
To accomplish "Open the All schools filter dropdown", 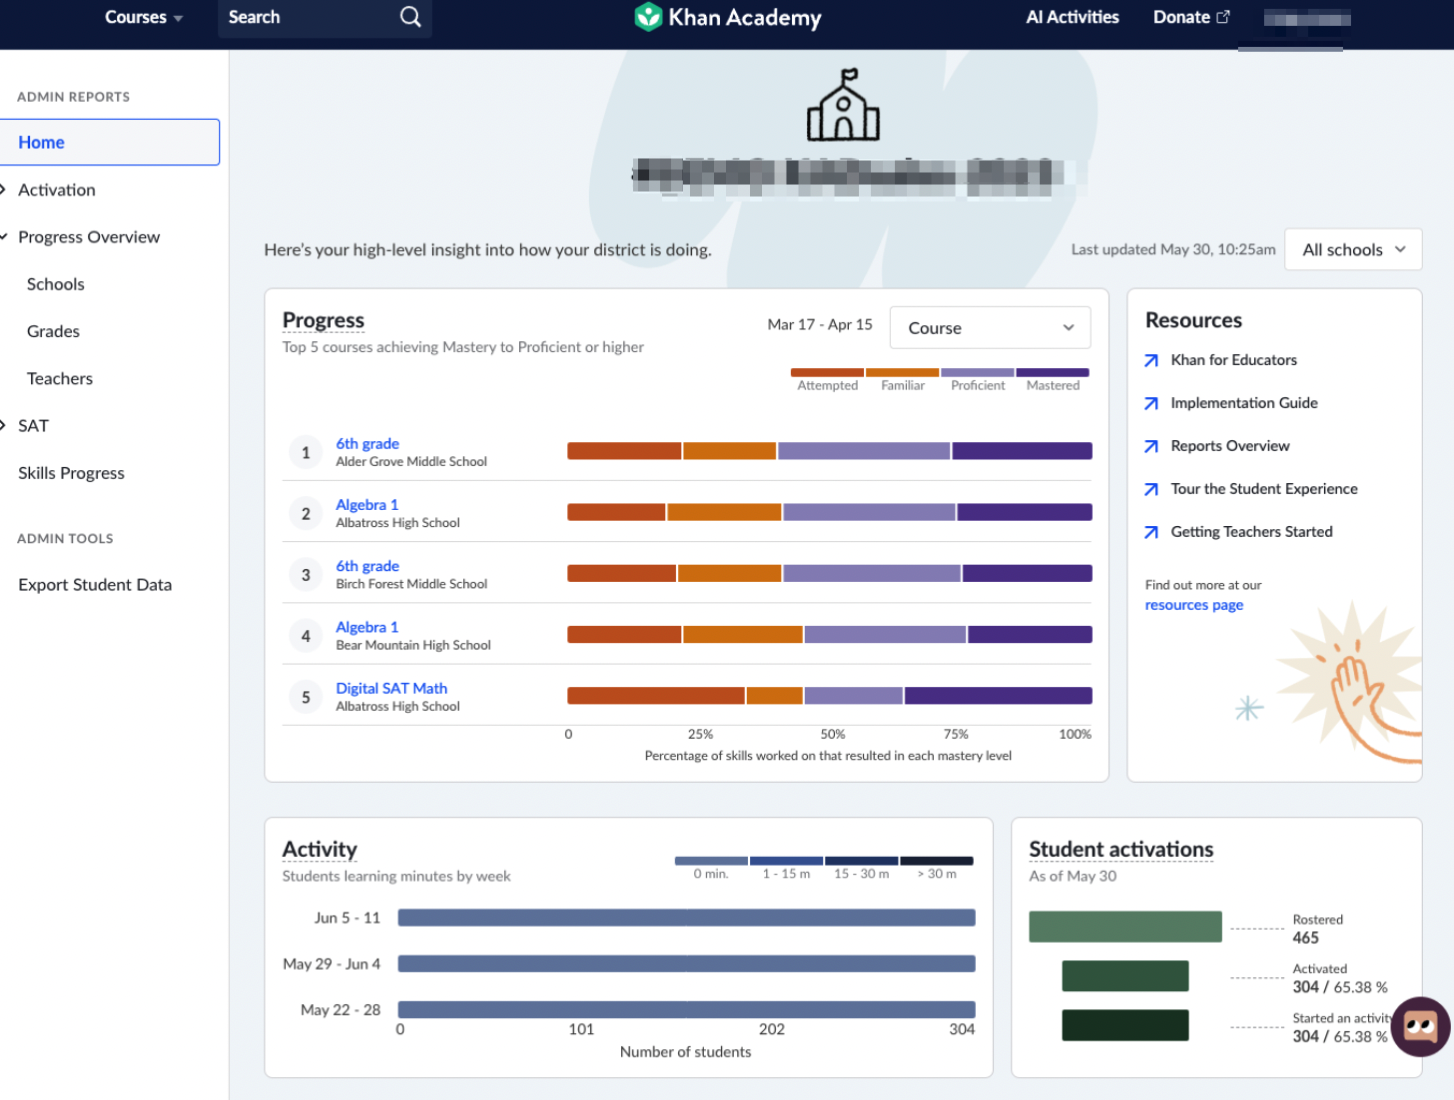I will click(1354, 250).
